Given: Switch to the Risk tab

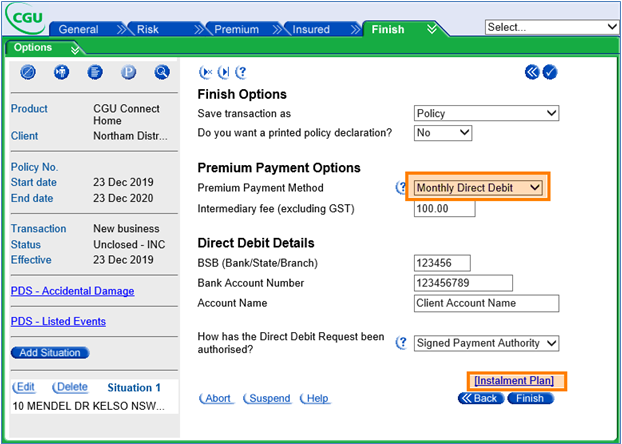Looking at the screenshot, I should (x=148, y=29).
